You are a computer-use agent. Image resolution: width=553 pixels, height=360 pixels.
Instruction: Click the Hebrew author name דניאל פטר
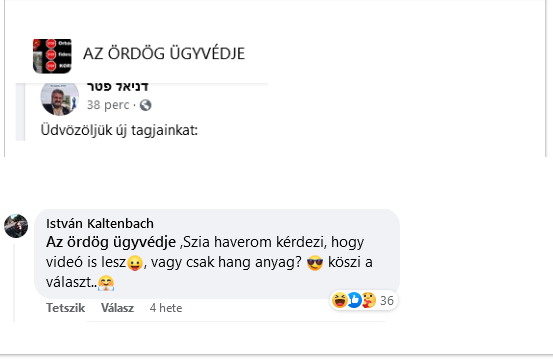[x=117, y=87]
